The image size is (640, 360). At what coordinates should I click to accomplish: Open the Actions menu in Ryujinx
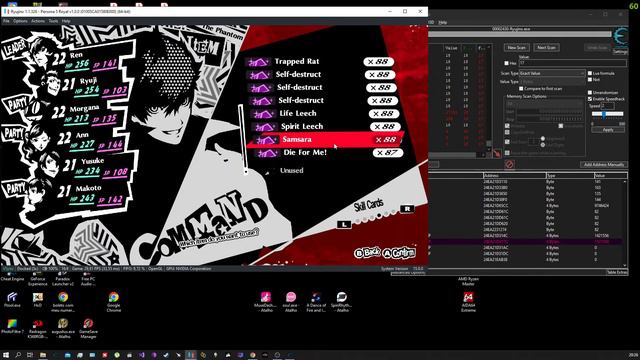tap(38, 21)
